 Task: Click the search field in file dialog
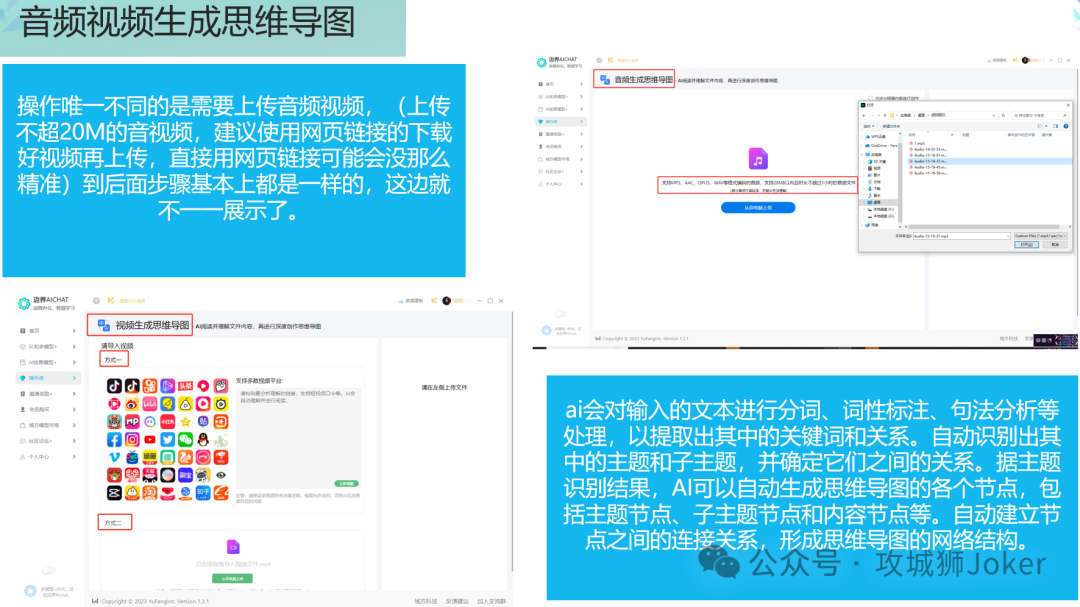point(1040,115)
